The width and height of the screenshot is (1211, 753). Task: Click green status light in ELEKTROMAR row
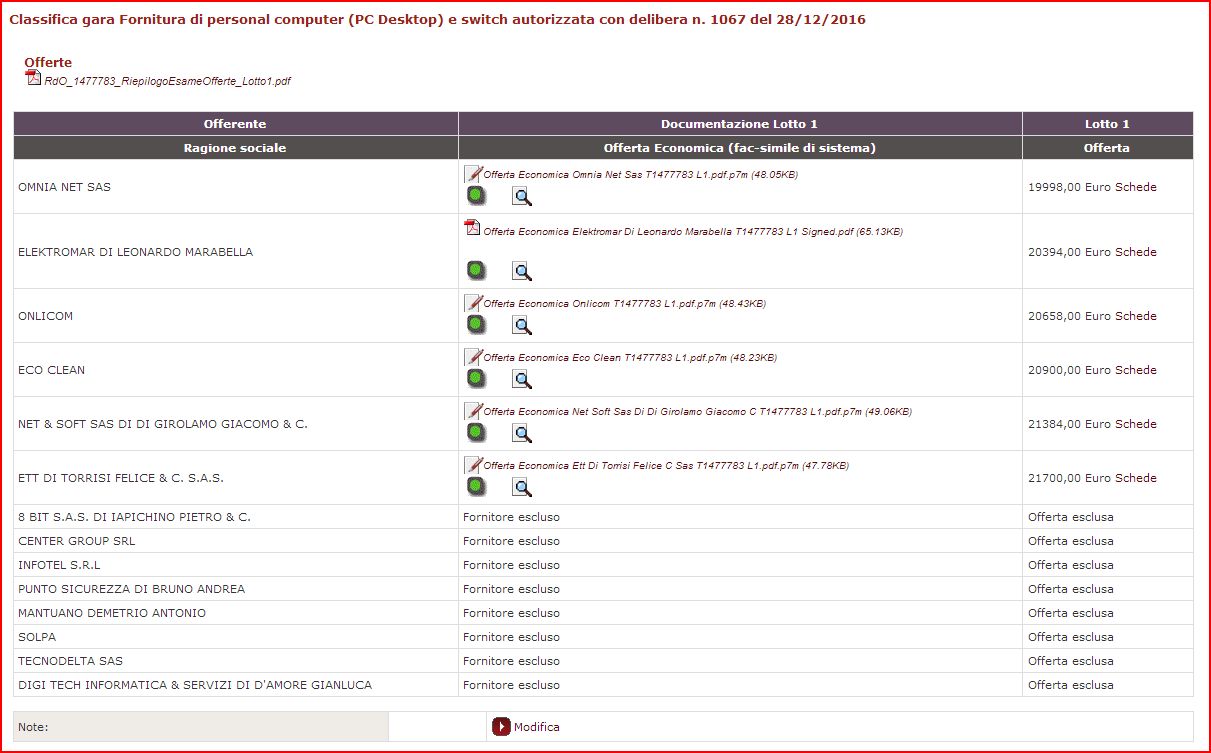(x=476, y=271)
